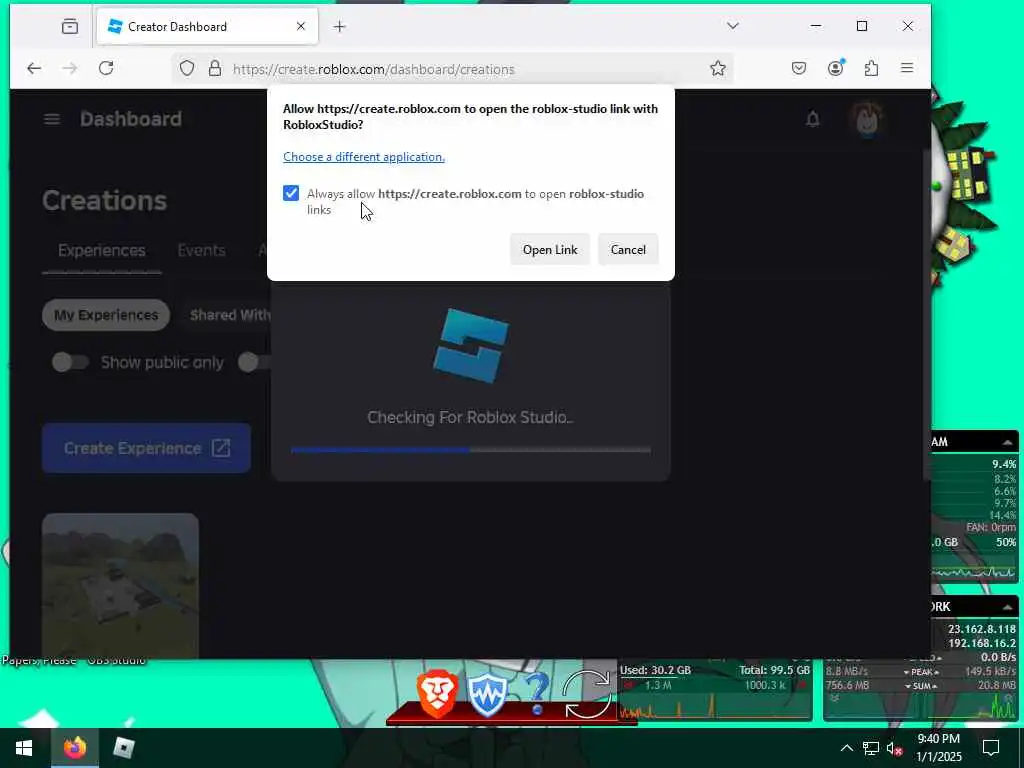Select the Experiences tab
This screenshot has width=1024, height=768.
[102, 251]
